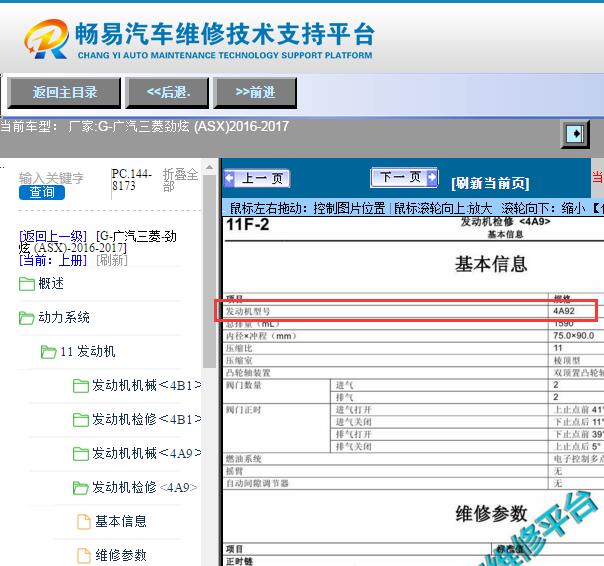The height and width of the screenshot is (566, 604).
Task: Click the 阀门正时 row label
Action: click(x=243, y=410)
